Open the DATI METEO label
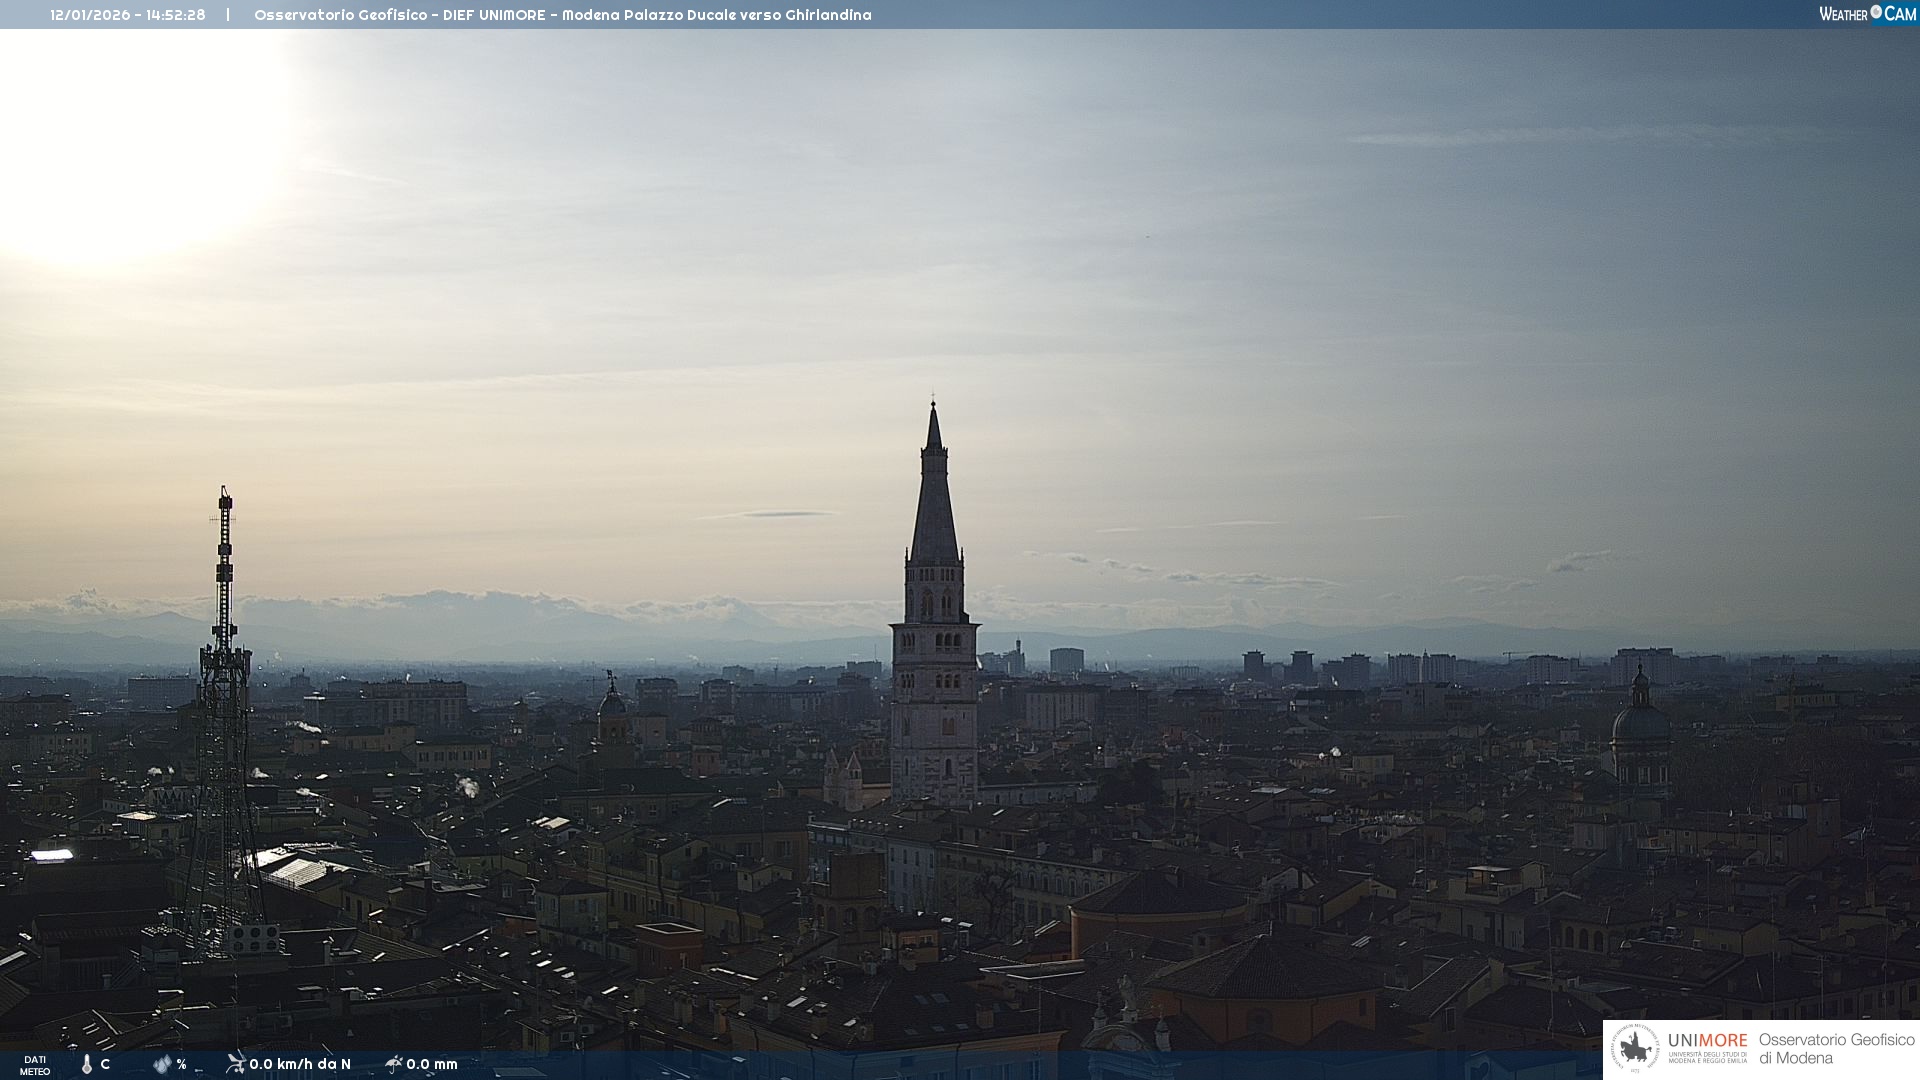 [35, 1065]
